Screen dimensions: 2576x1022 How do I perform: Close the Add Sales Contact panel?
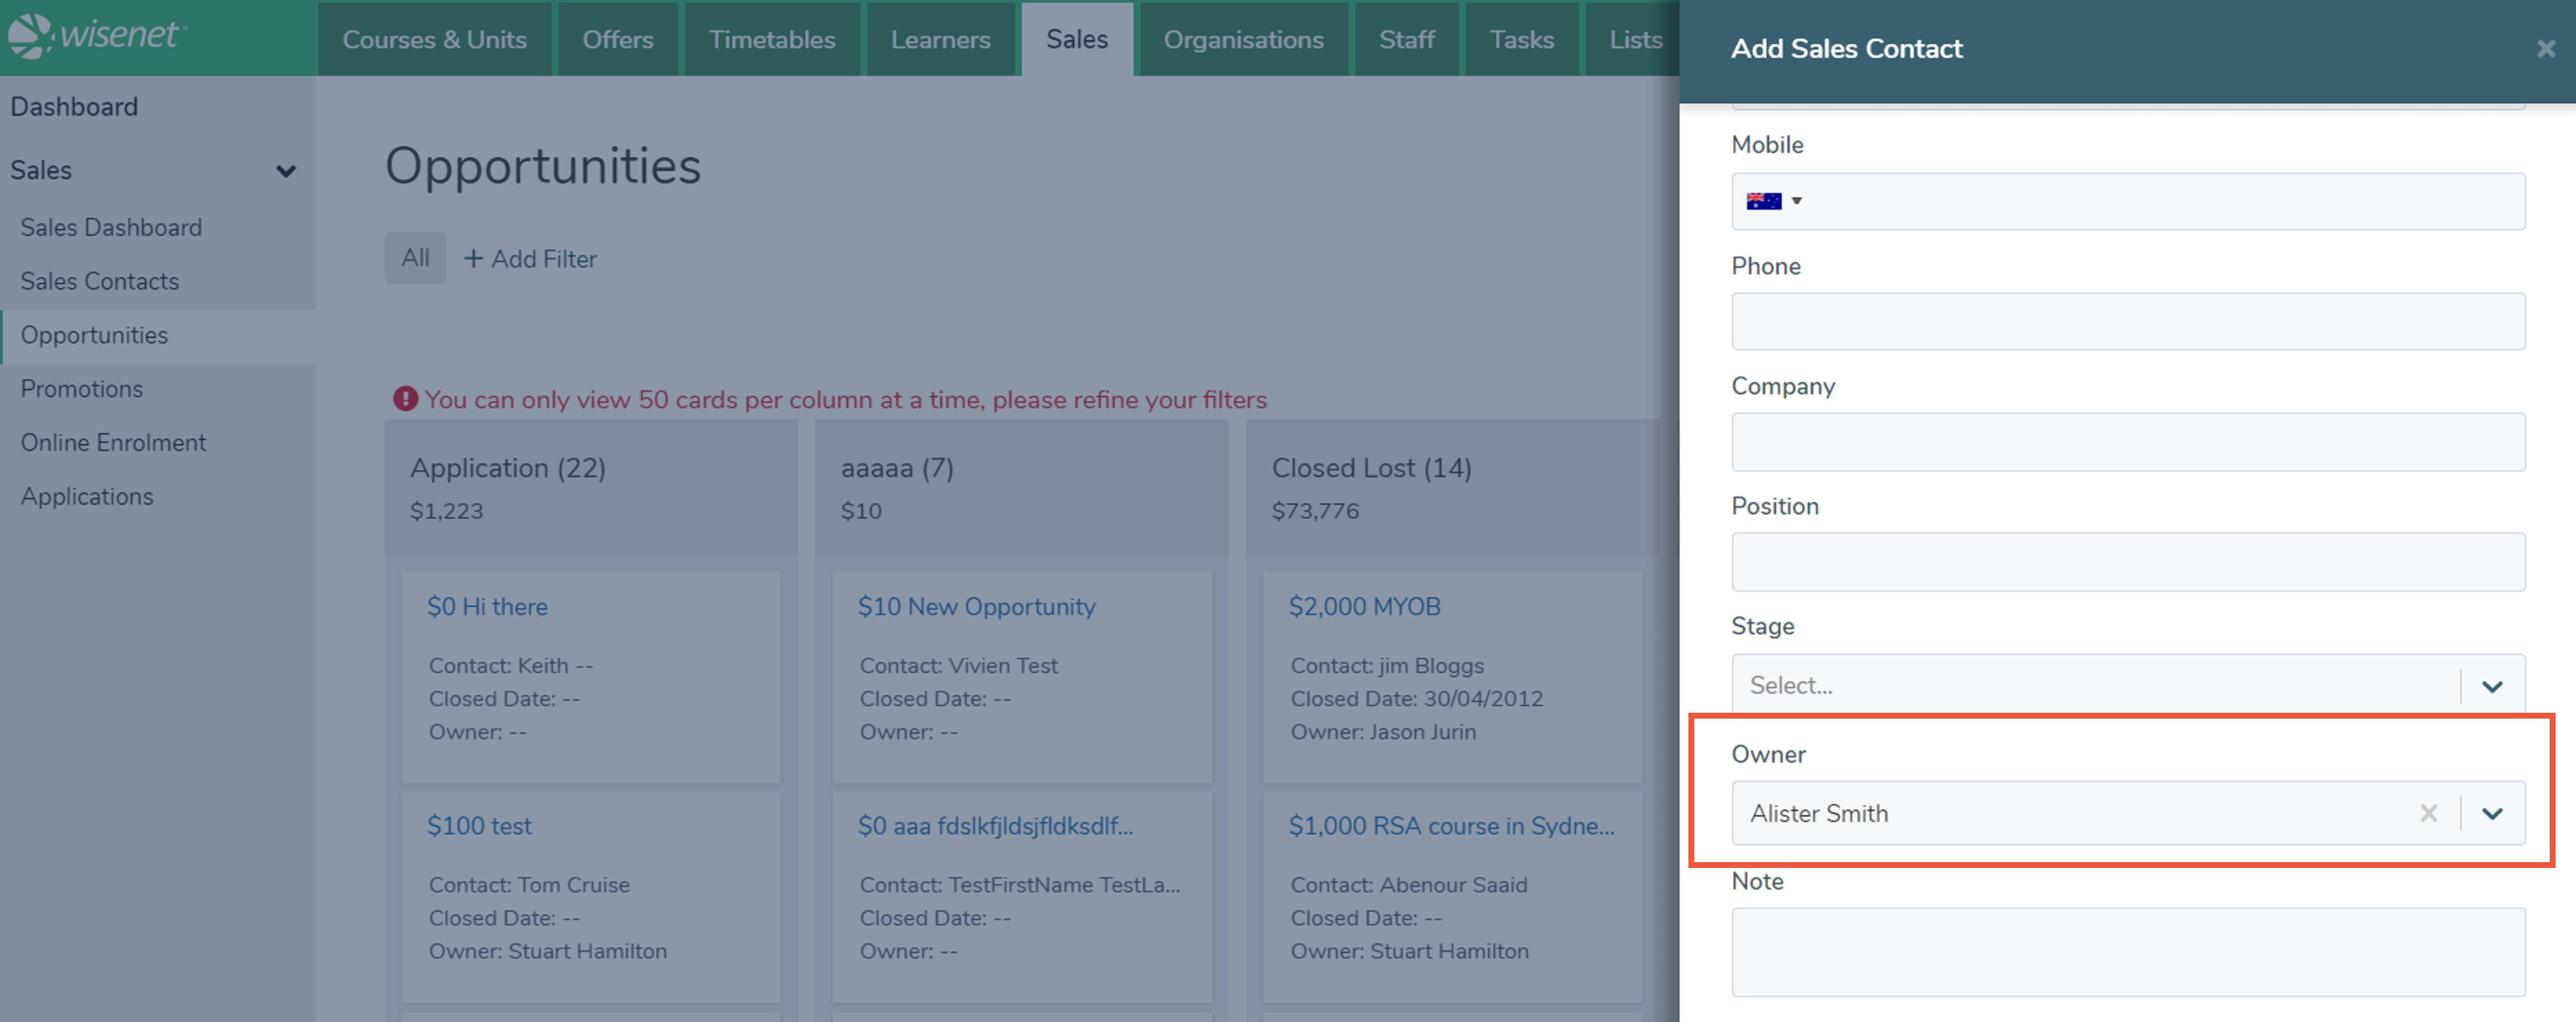pyautogui.click(x=2545, y=48)
